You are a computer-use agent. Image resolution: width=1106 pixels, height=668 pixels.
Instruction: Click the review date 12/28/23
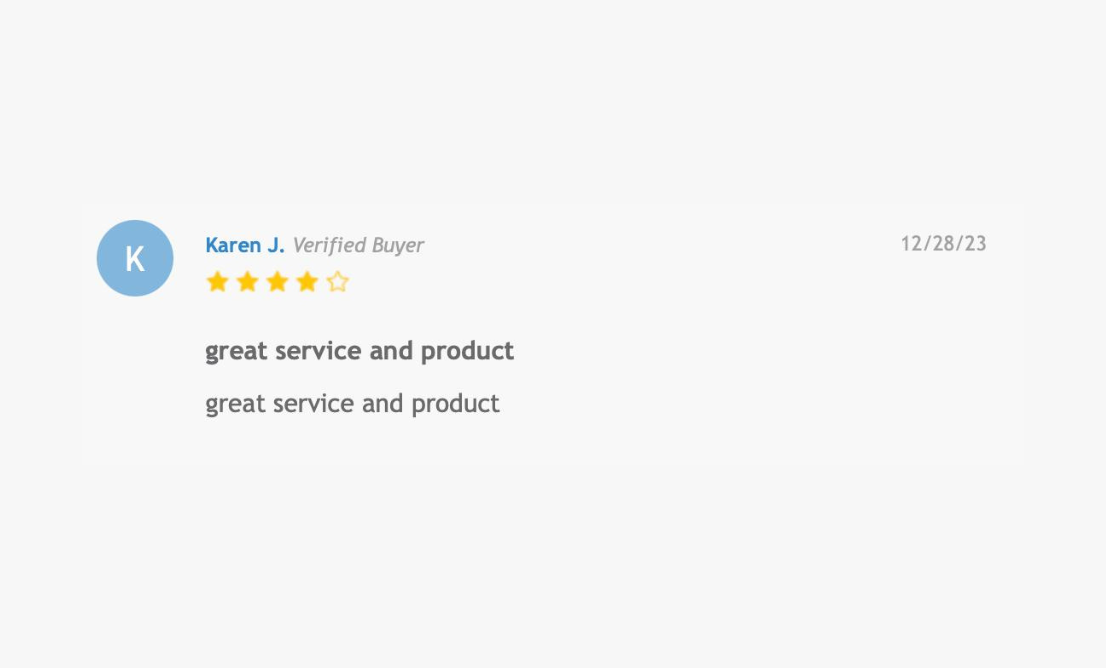943,244
